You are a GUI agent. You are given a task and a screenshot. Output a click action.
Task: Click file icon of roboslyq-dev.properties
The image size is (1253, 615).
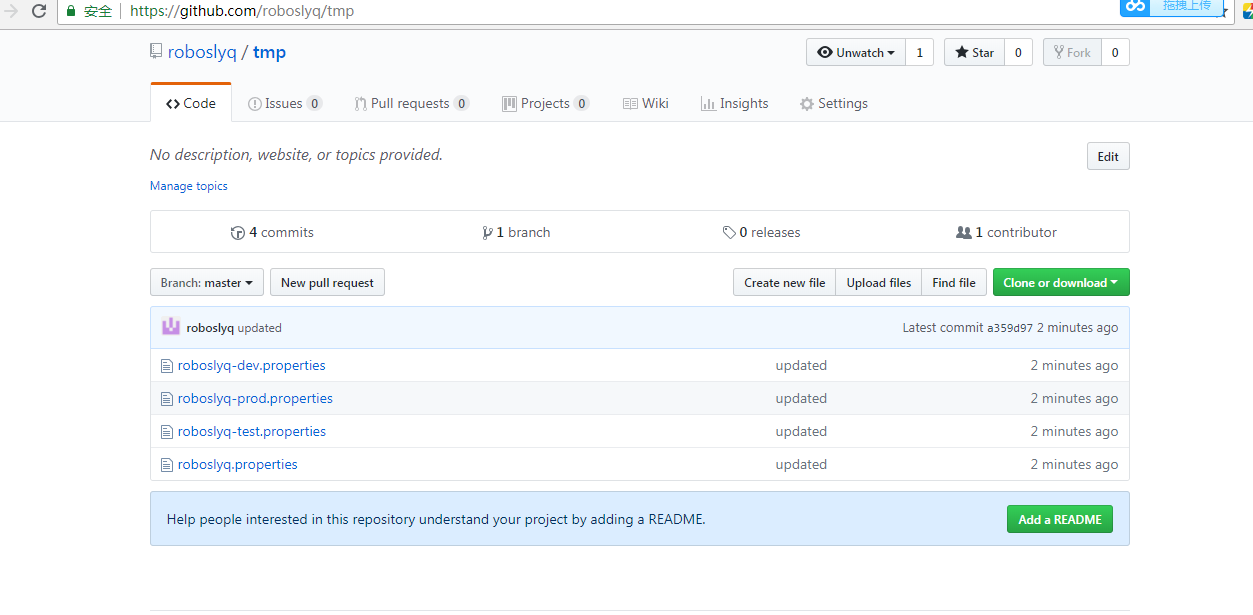pos(167,366)
